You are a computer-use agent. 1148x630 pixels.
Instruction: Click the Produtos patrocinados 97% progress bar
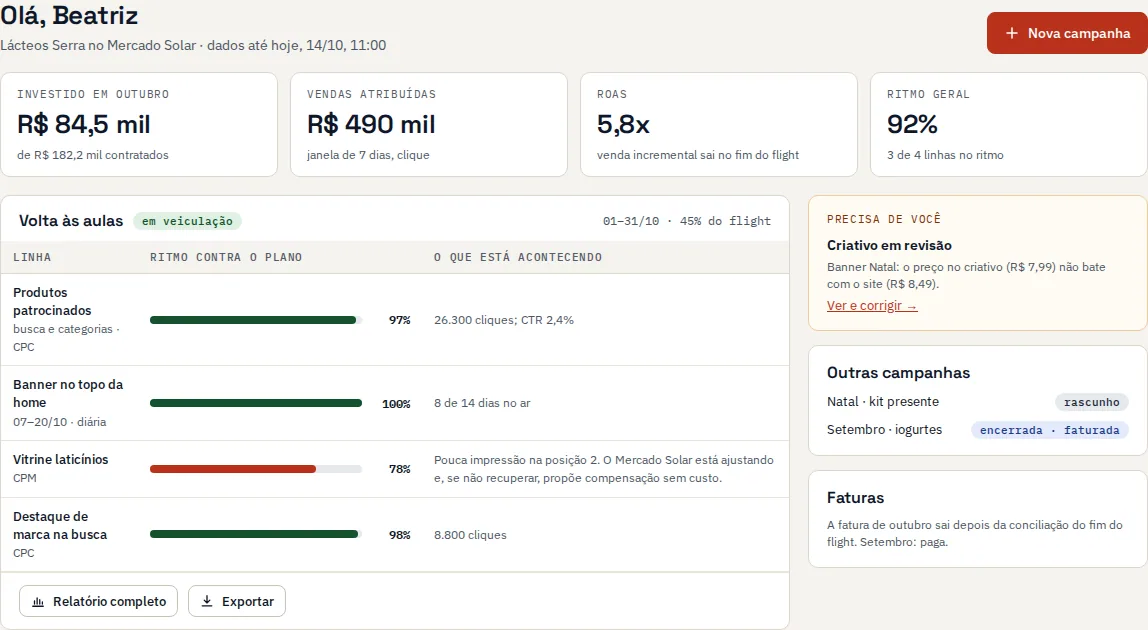pyautogui.click(x=256, y=320)
